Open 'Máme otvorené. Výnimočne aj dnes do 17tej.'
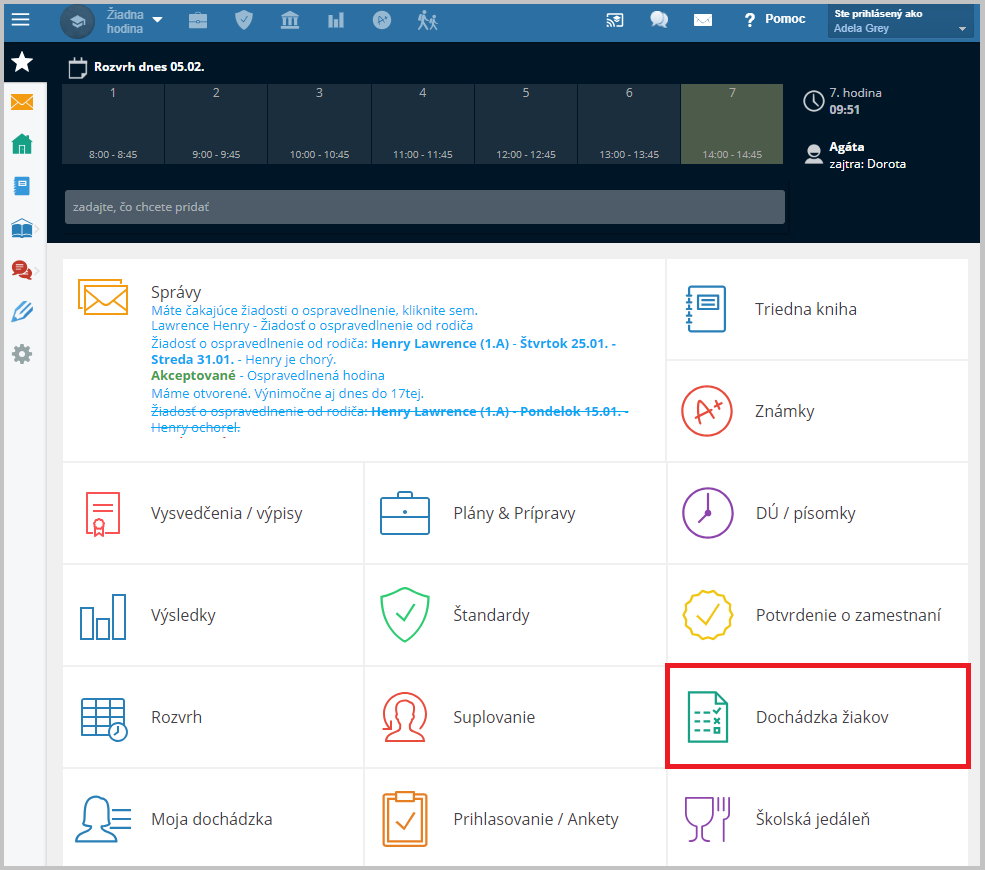The image size is (985, 870). [287, 393]
